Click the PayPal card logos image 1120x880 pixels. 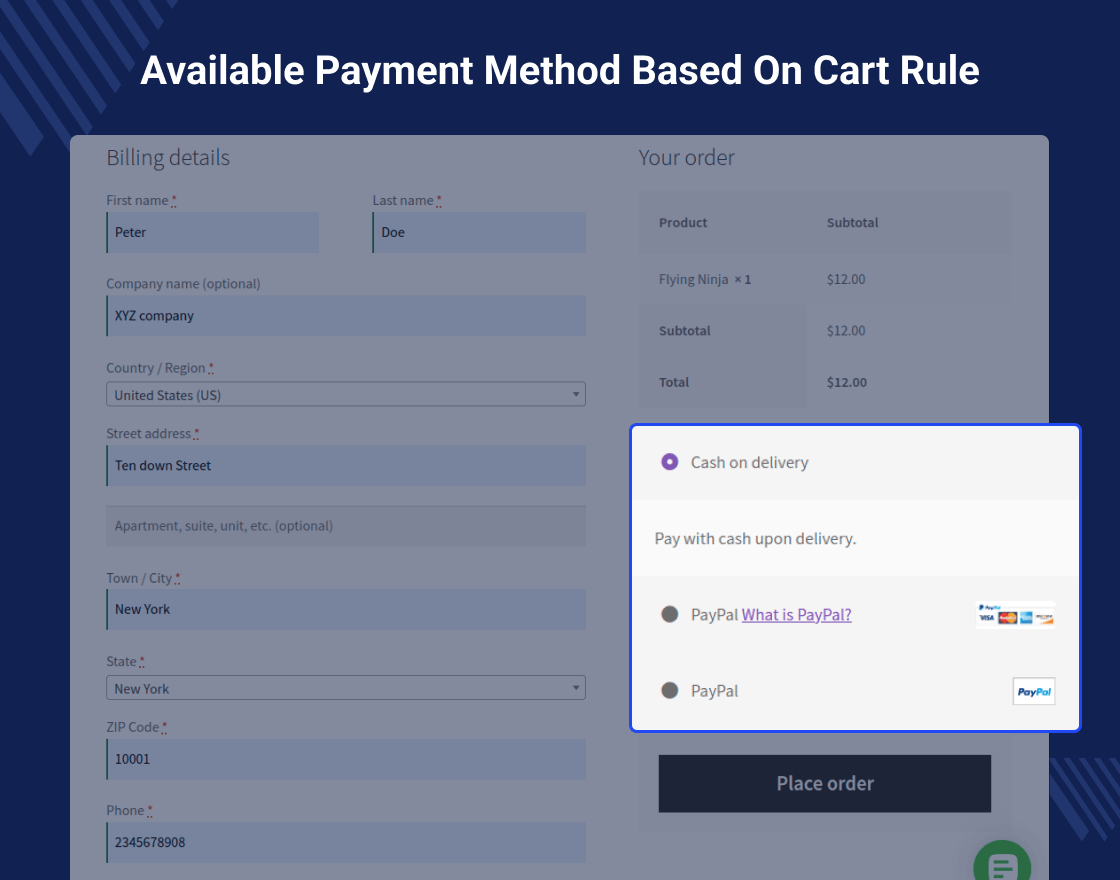coord(1015,615)
